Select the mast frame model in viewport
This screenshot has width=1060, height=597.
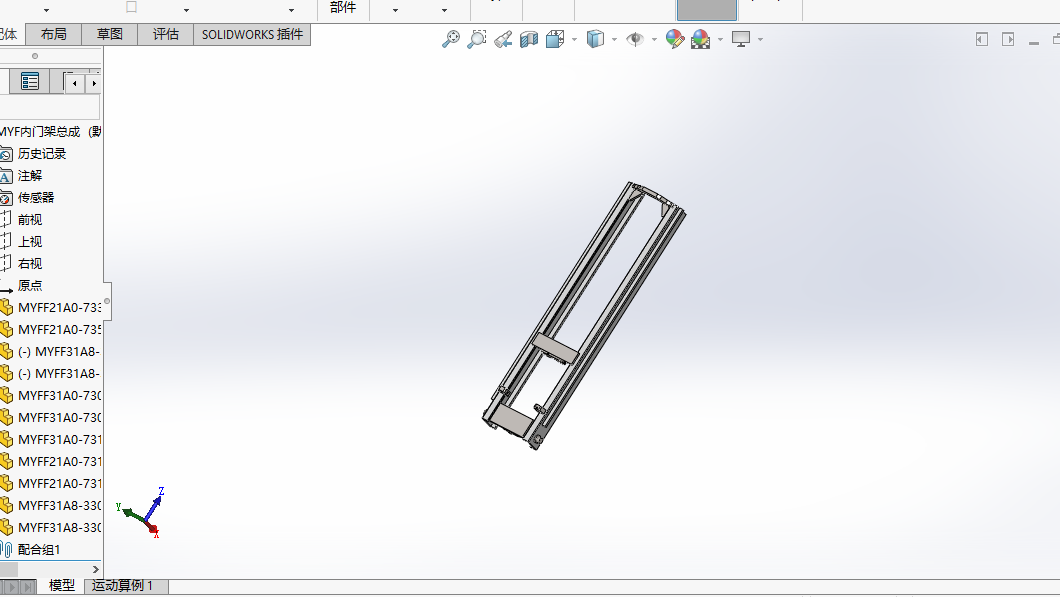pyautogui.click(x=583, y=316)
